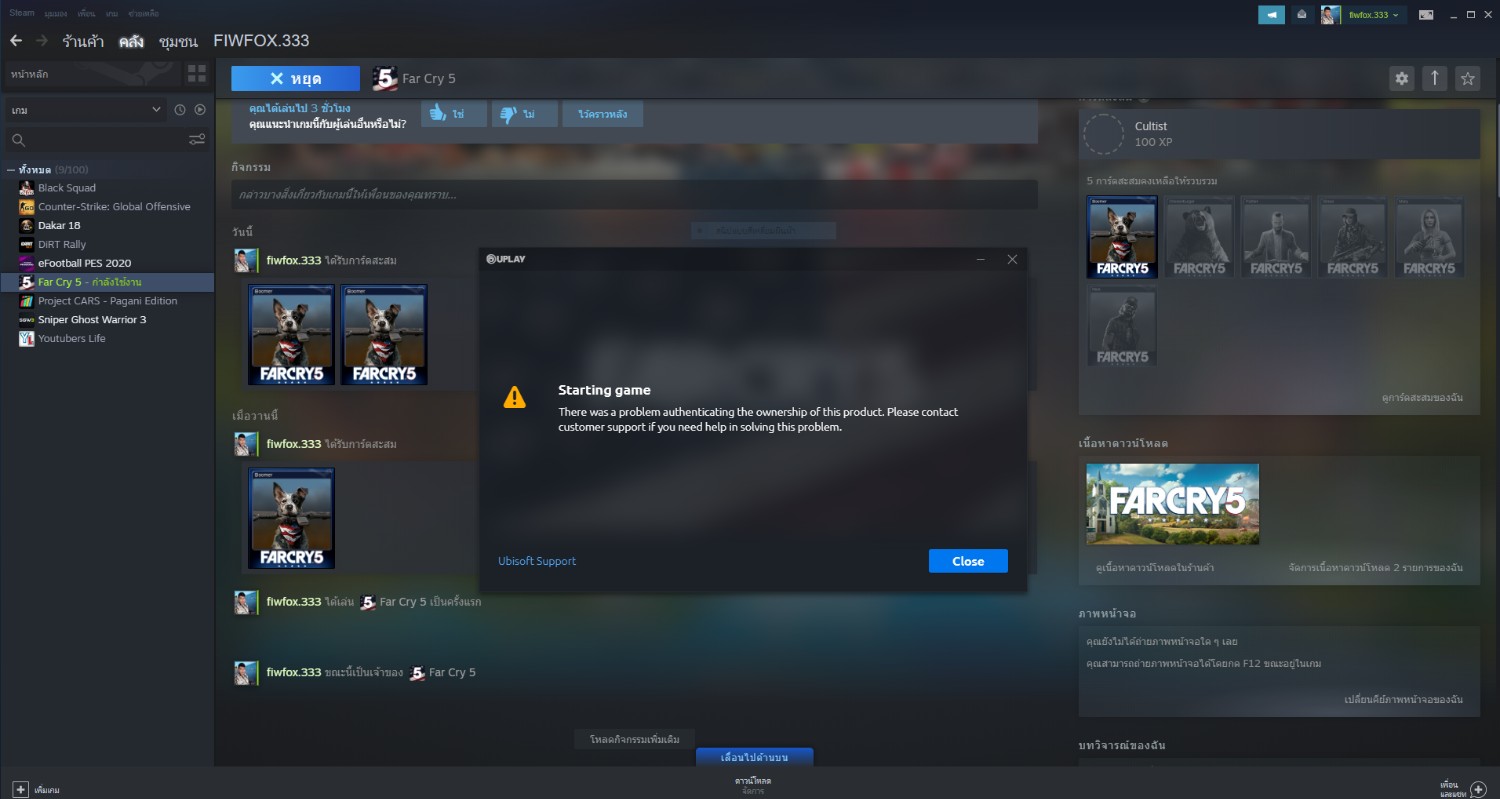Go to the Store tab
1500x799 pixels.
tap(84, 41)
